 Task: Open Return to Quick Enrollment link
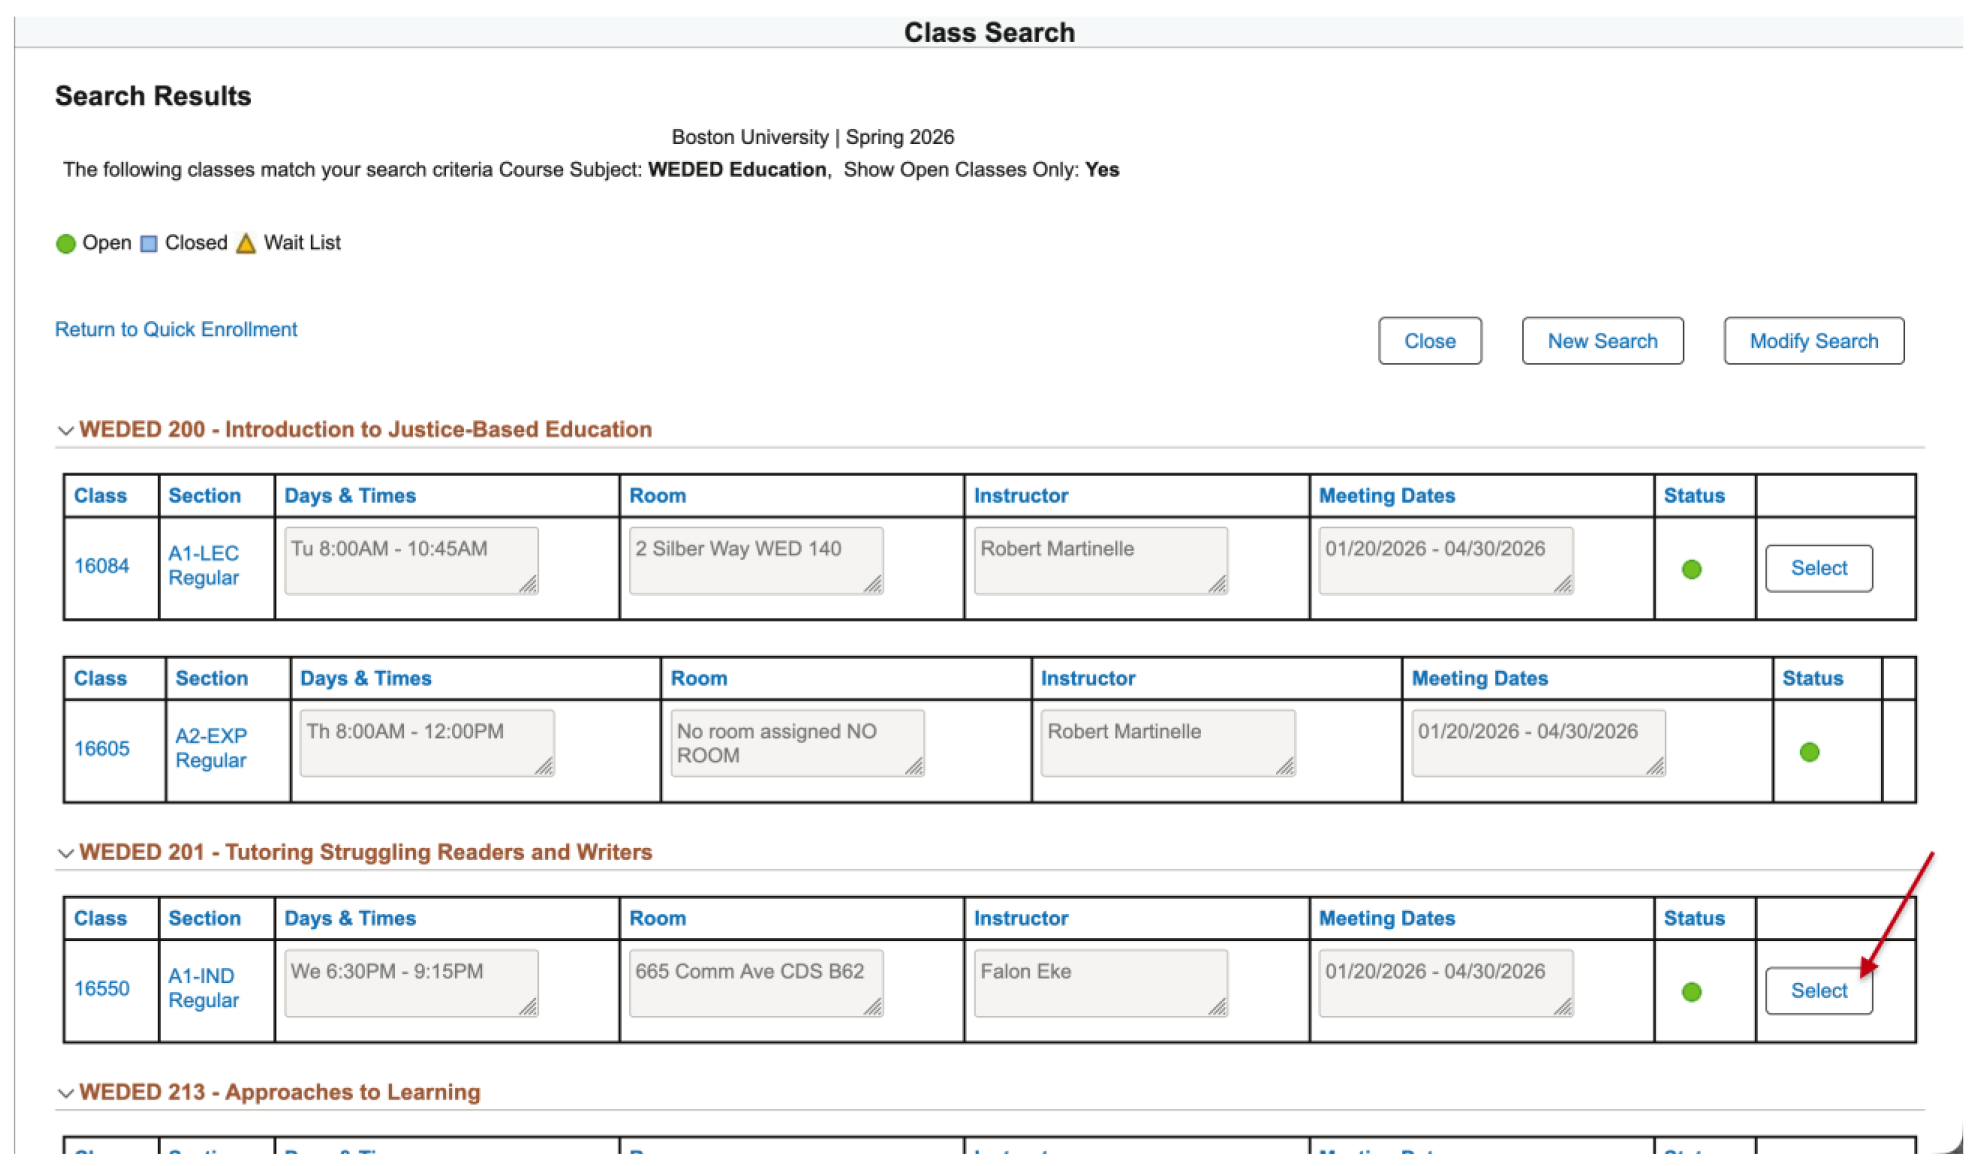[176, 330]
